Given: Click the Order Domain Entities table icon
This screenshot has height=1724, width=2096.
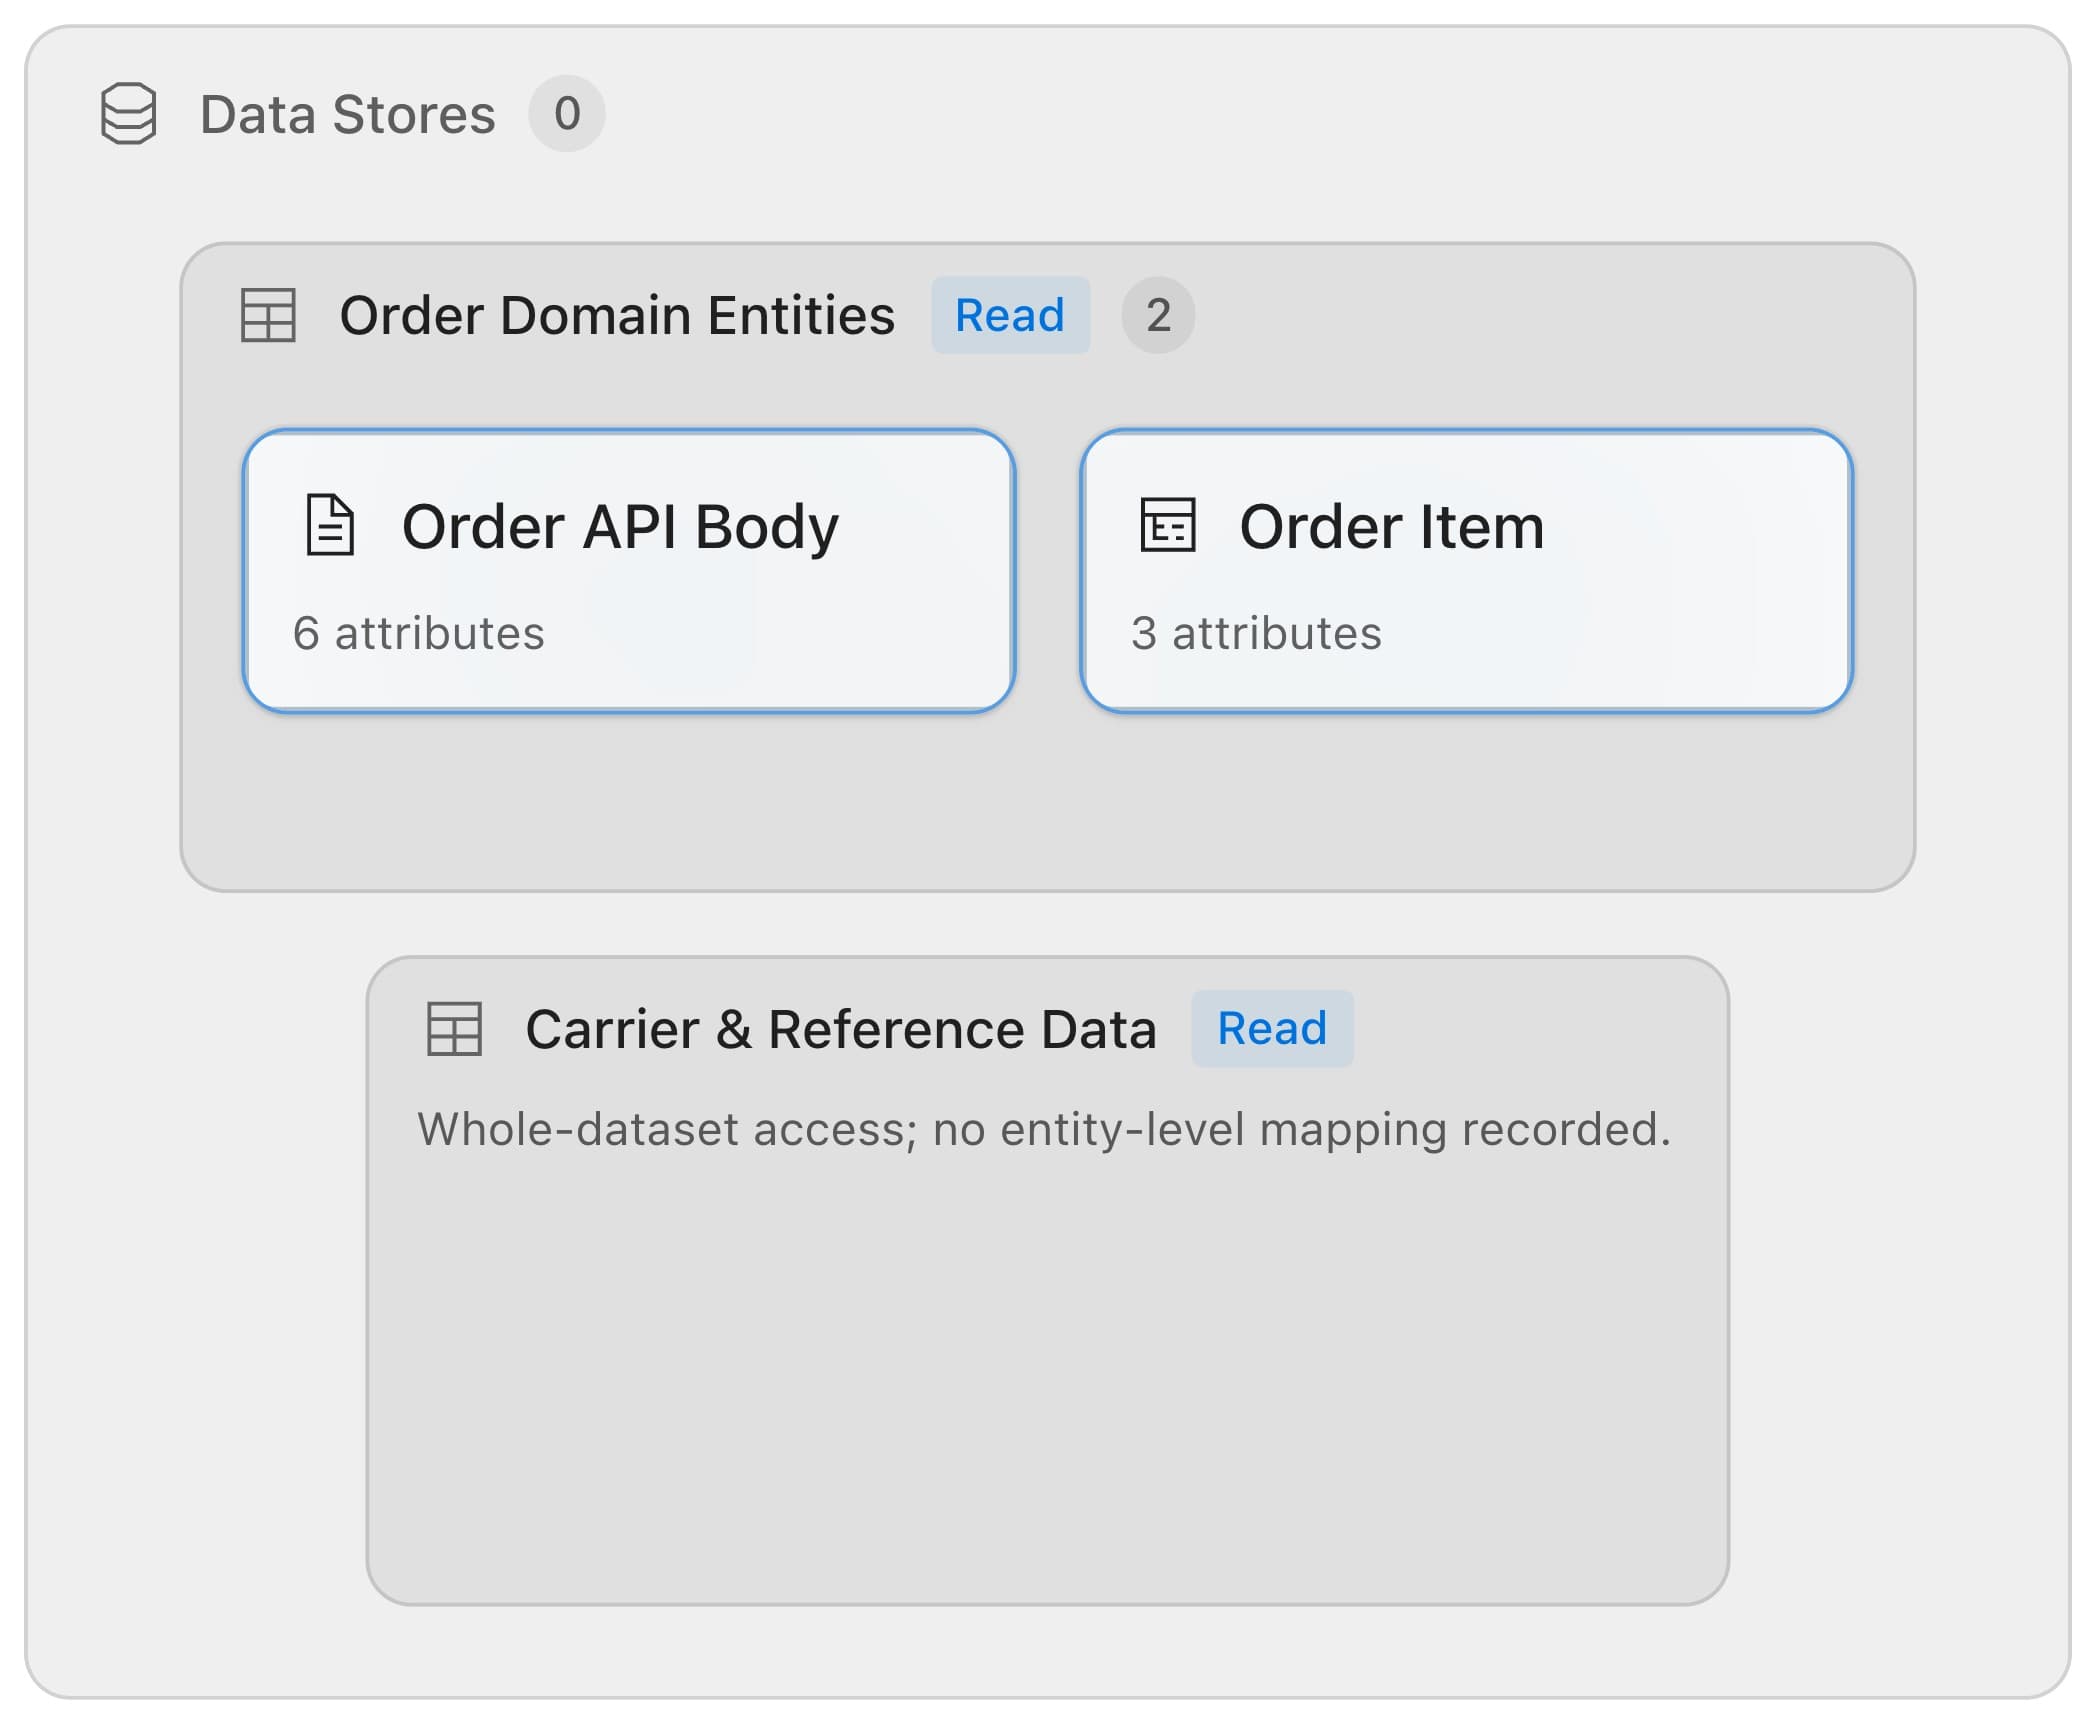Looking at the screenshot, I should 268,315.
